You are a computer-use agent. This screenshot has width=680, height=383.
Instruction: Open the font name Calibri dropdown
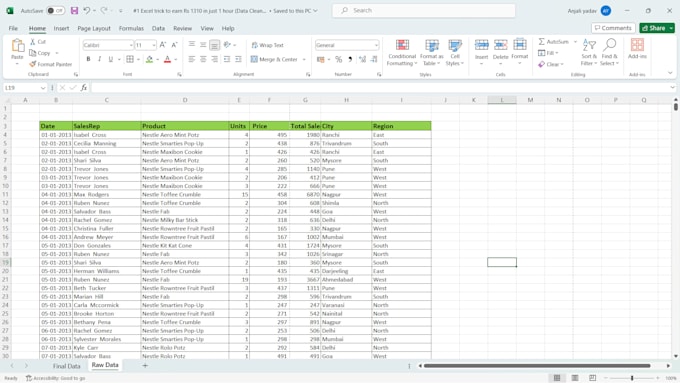(131, 45)
